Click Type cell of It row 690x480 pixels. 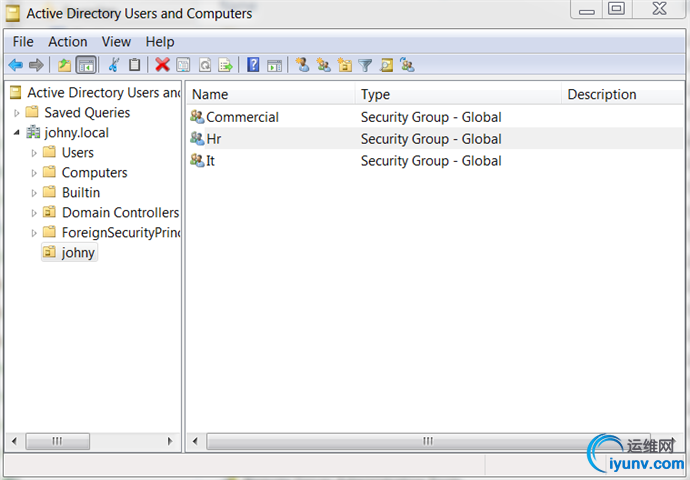(431, 161)
